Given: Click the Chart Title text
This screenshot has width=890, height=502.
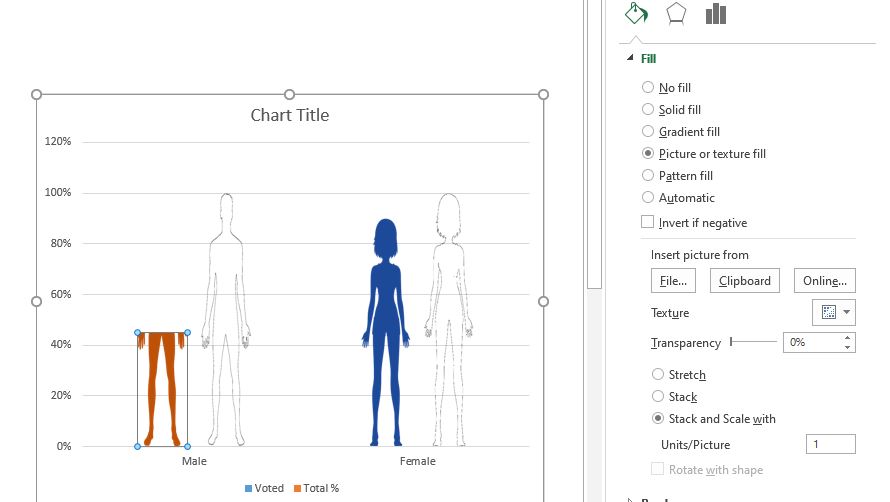Looking at the screenshot, I should point(289,115).
